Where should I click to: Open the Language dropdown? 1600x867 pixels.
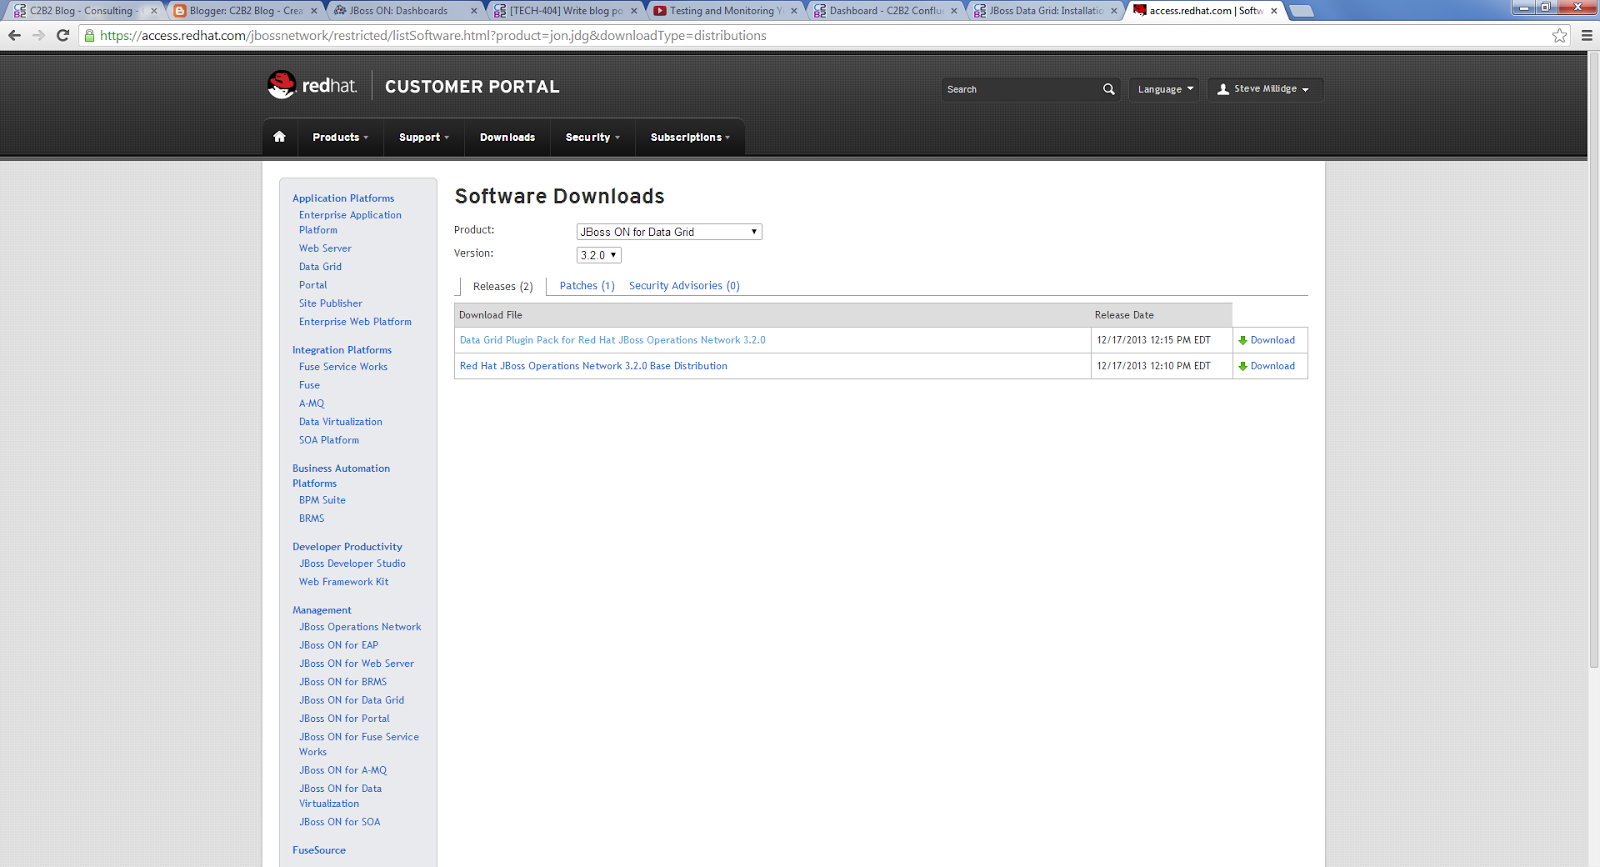(1164, 89)
